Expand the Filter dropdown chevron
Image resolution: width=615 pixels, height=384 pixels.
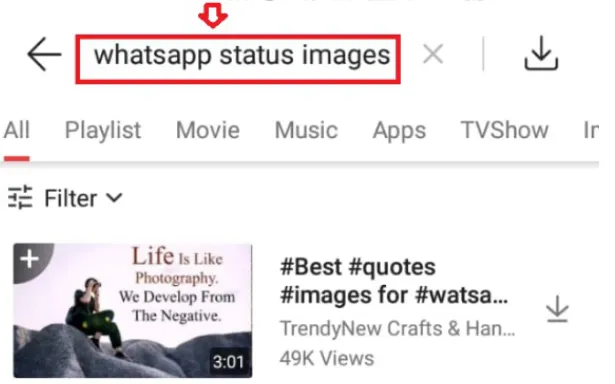pyautogui.click(x=114, y=197)
